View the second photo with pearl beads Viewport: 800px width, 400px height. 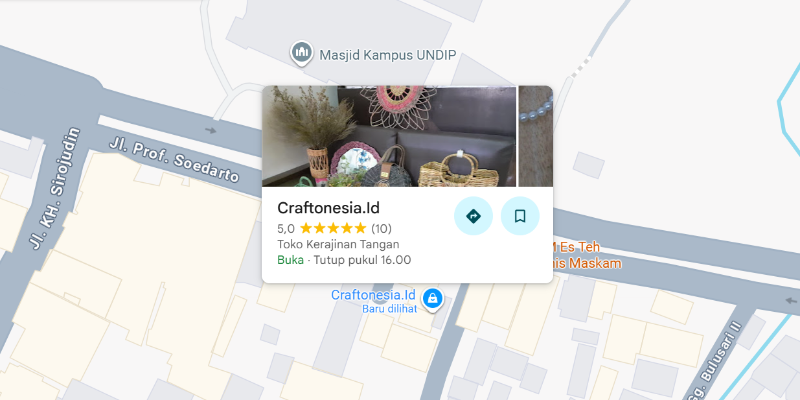tap(536, 136)
